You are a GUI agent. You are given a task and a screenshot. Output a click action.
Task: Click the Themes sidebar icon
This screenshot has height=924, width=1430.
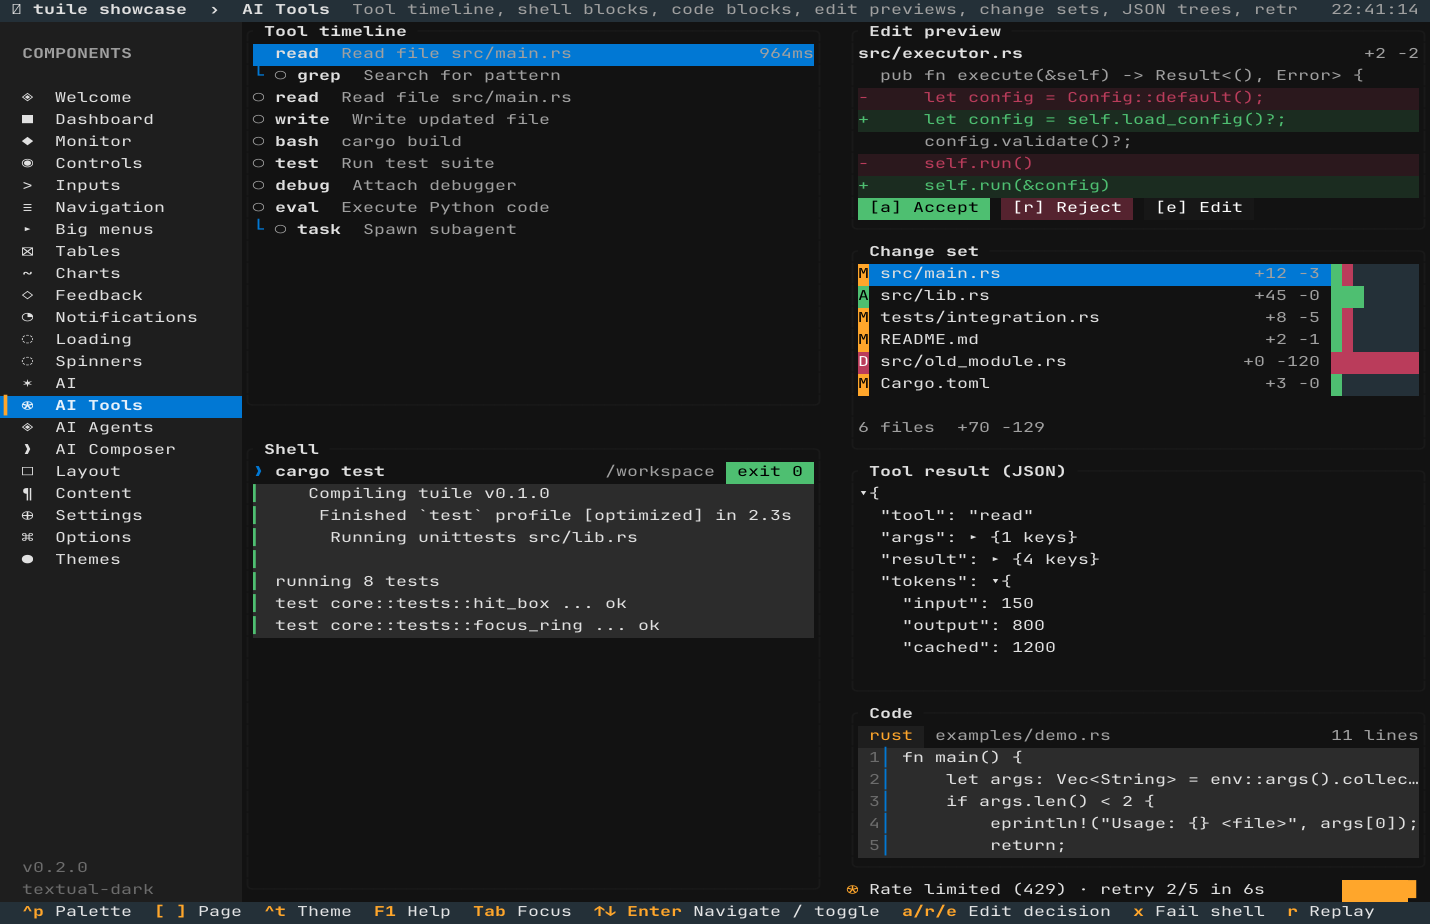(27, 559)
